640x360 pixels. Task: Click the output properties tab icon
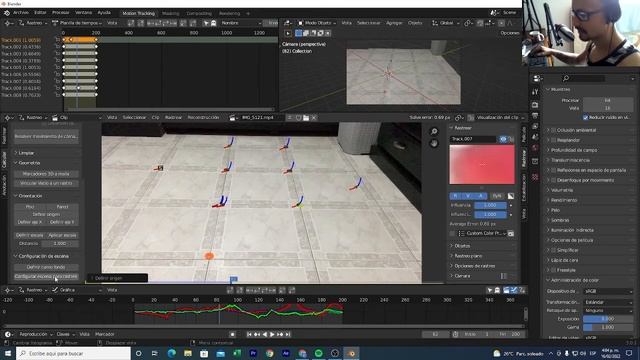[535, 116]
